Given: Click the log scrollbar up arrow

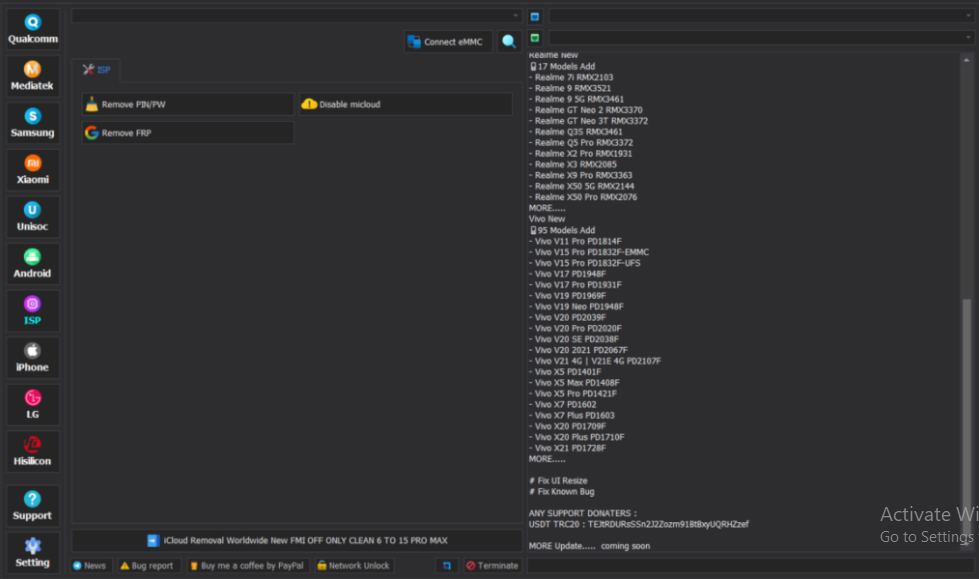Looking at the screenshot, I should (967, 60).
